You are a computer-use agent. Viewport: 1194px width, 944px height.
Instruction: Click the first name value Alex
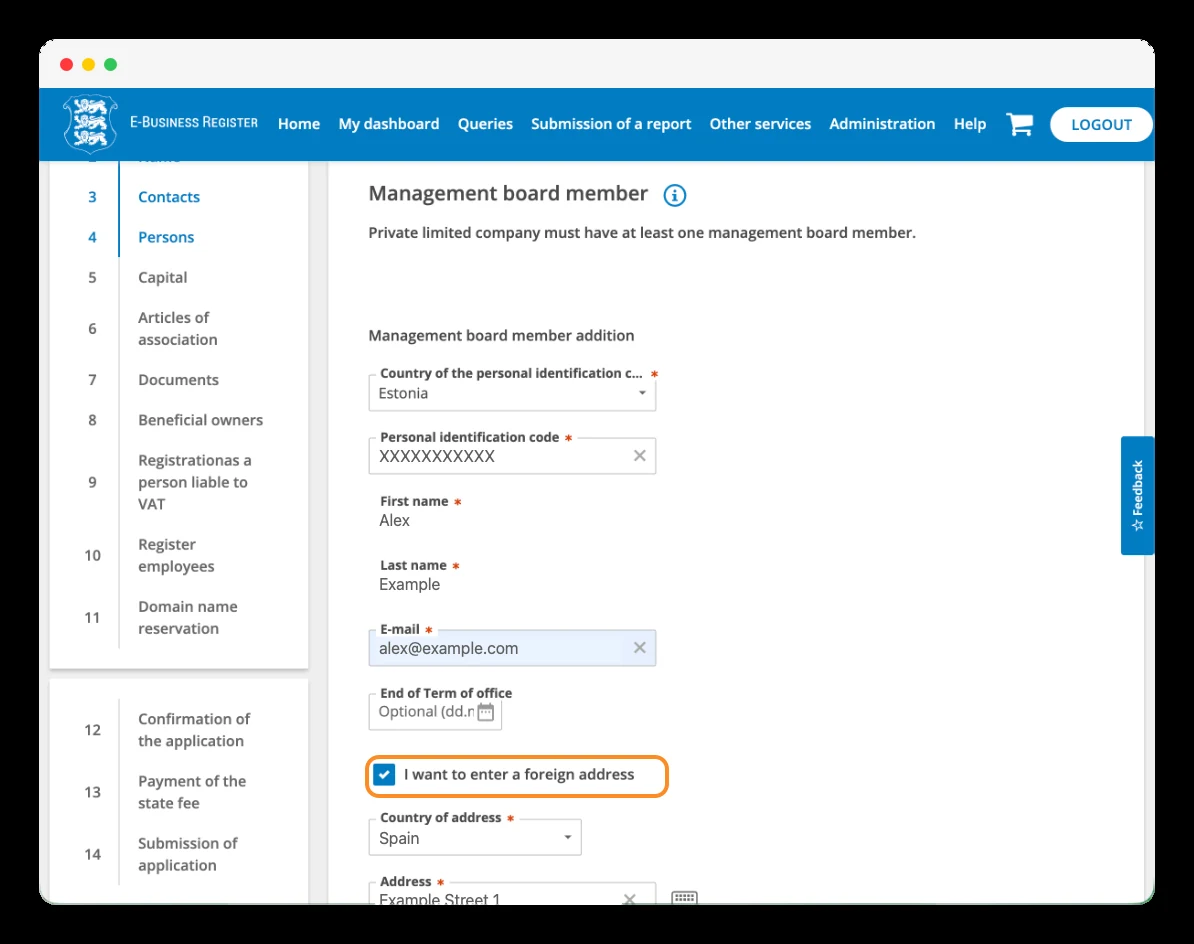394,521
